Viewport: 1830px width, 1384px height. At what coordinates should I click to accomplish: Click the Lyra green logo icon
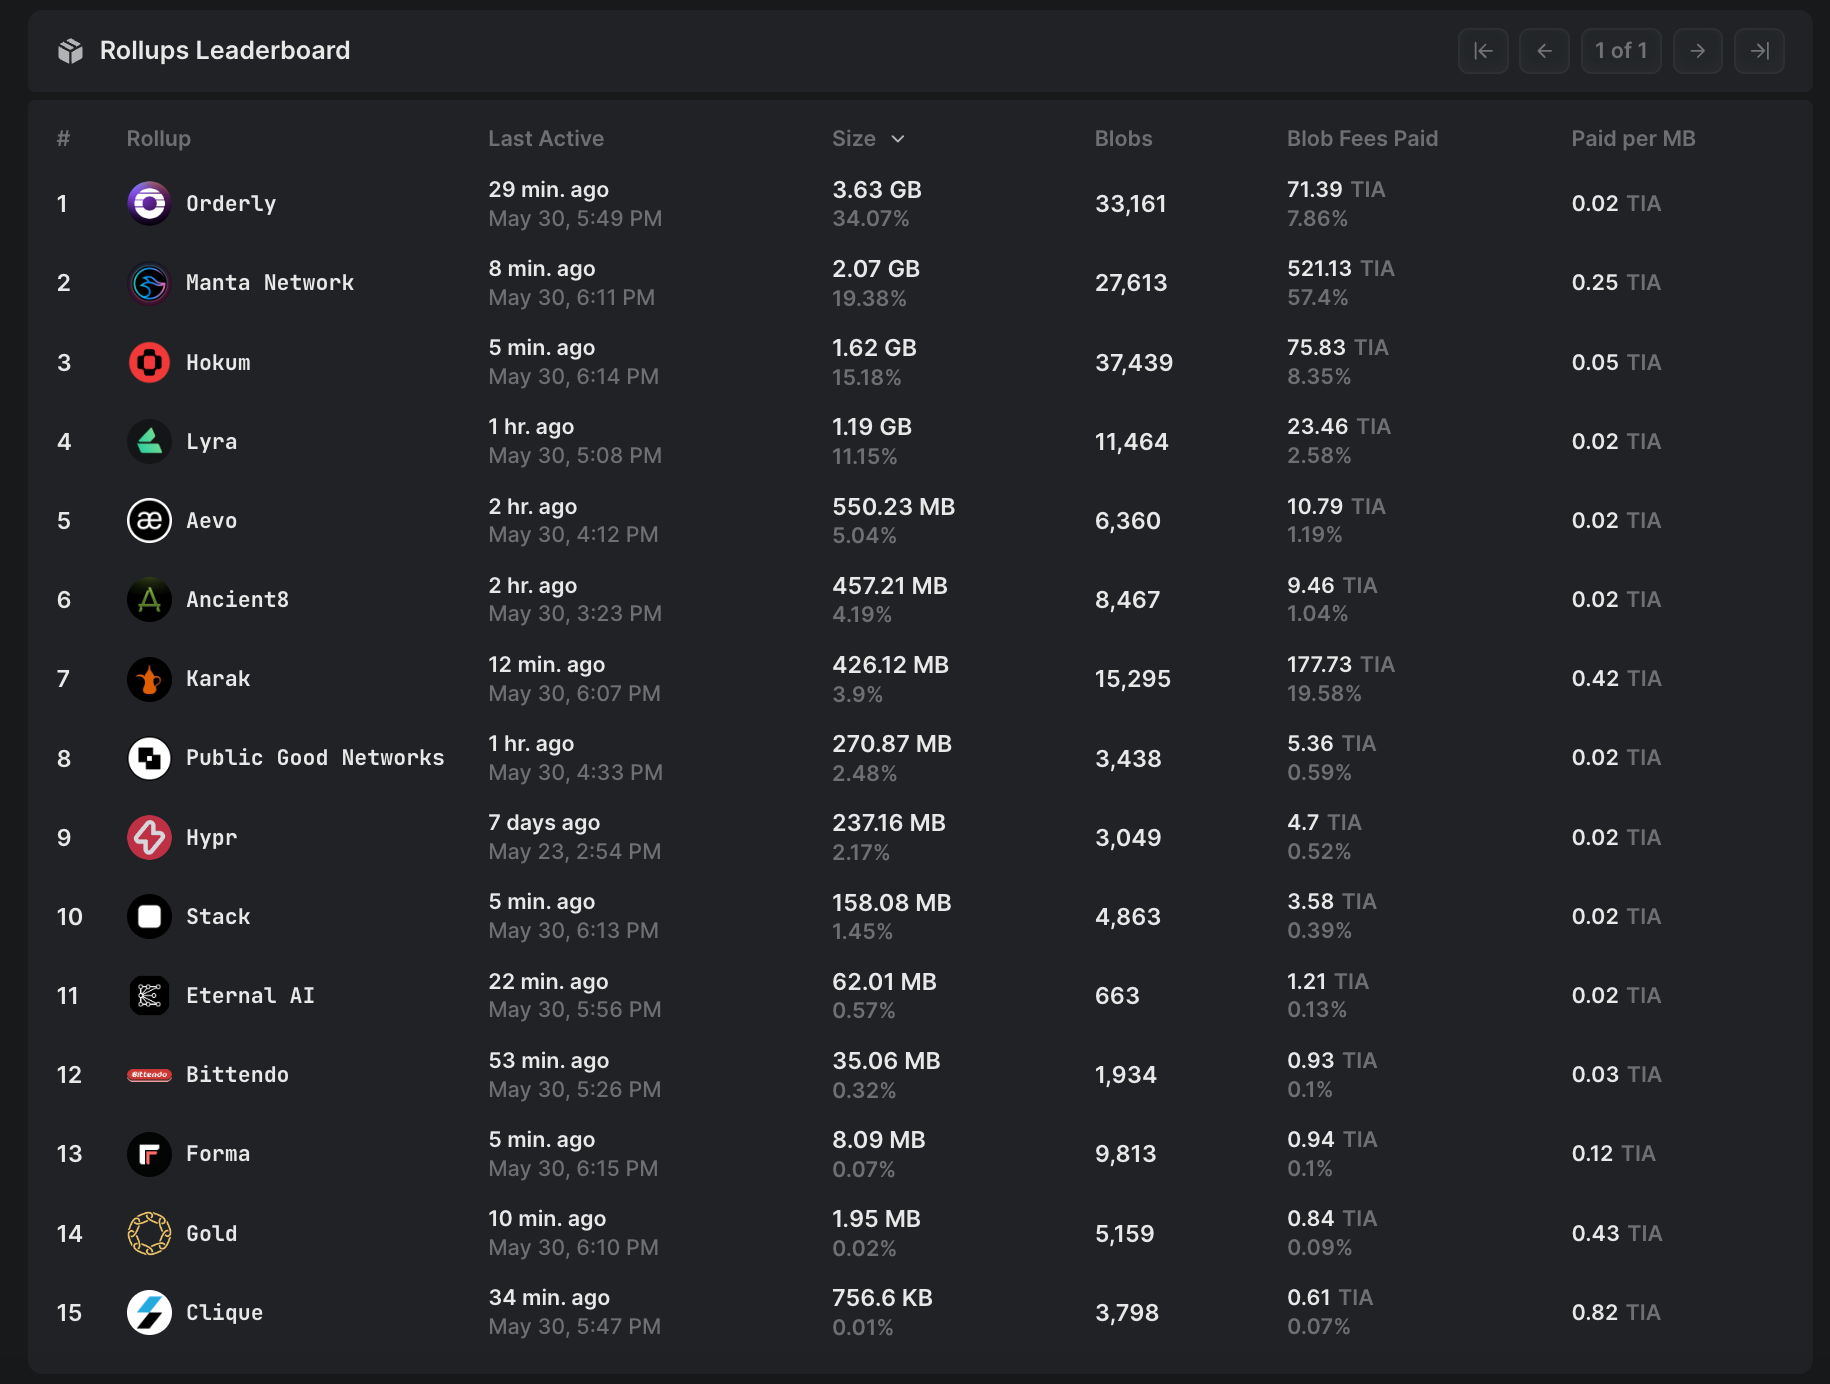point(149,441)
